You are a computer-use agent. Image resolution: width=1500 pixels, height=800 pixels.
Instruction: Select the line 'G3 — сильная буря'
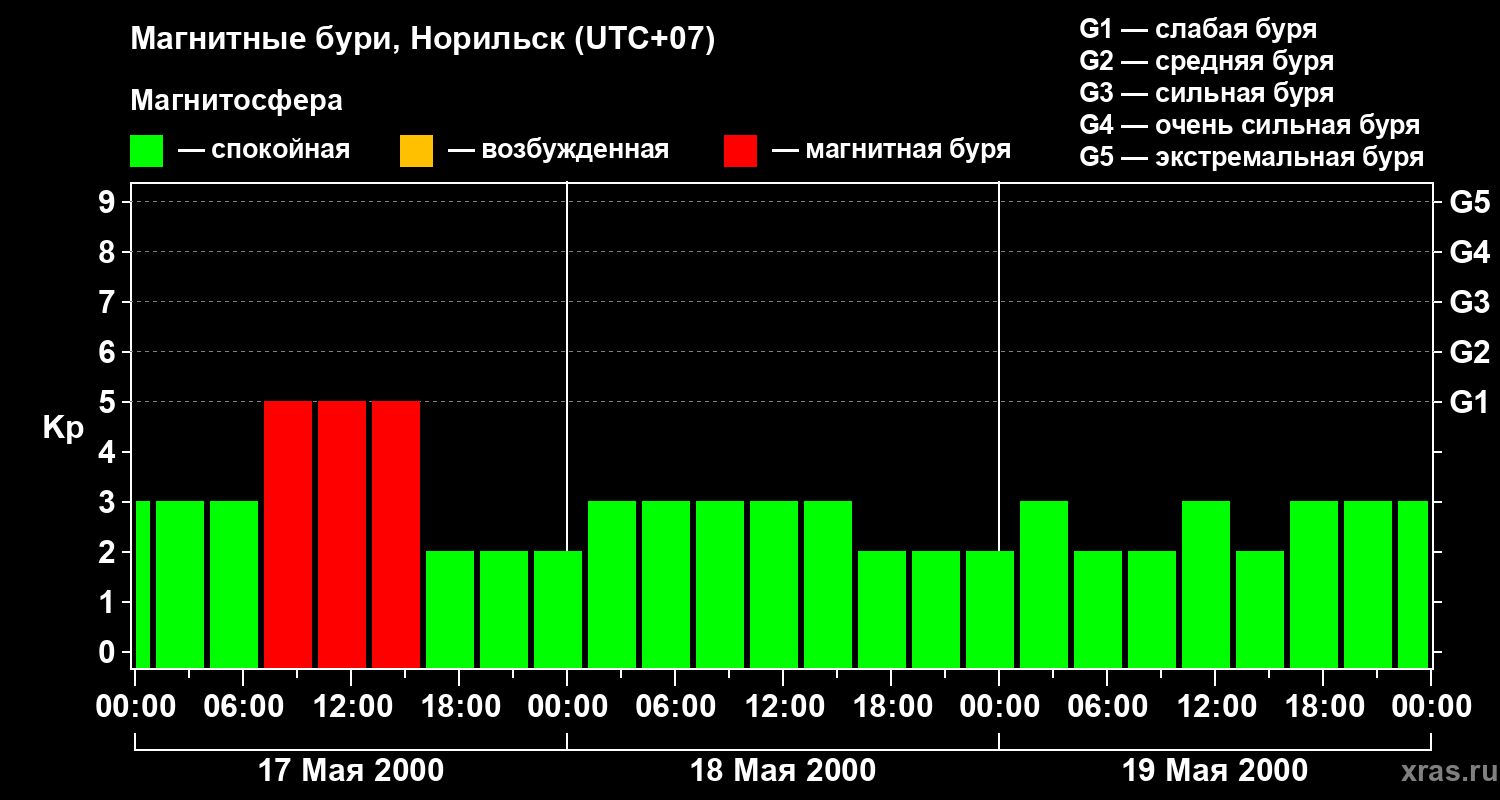(x=1207, y=93)
